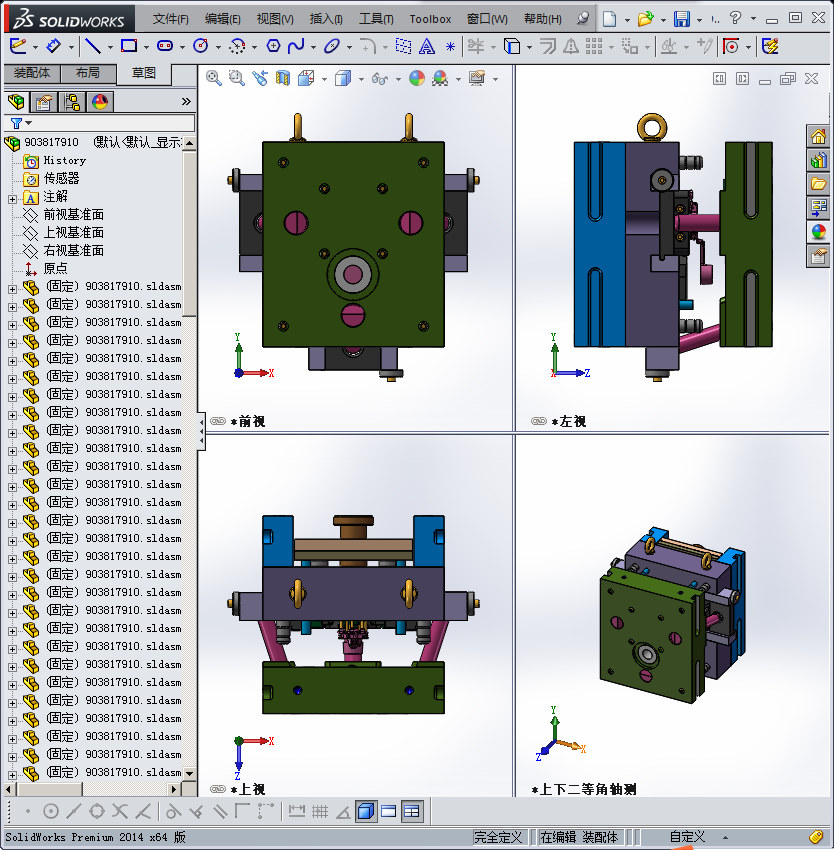Toggle the grid snap icon in bottom toolbar
This screenshot has height=850, width=834.
(320, 812)
